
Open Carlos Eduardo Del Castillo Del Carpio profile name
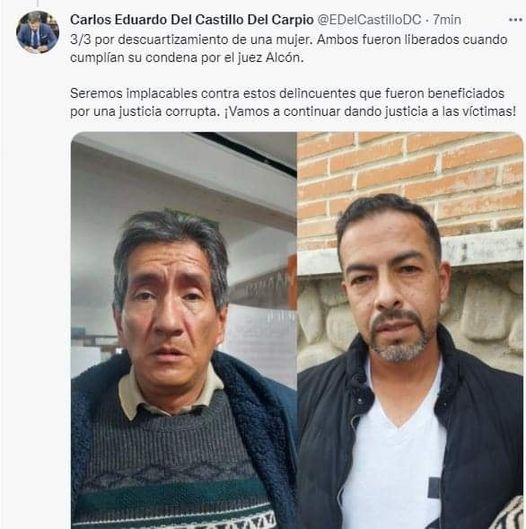tap(192, 20)
